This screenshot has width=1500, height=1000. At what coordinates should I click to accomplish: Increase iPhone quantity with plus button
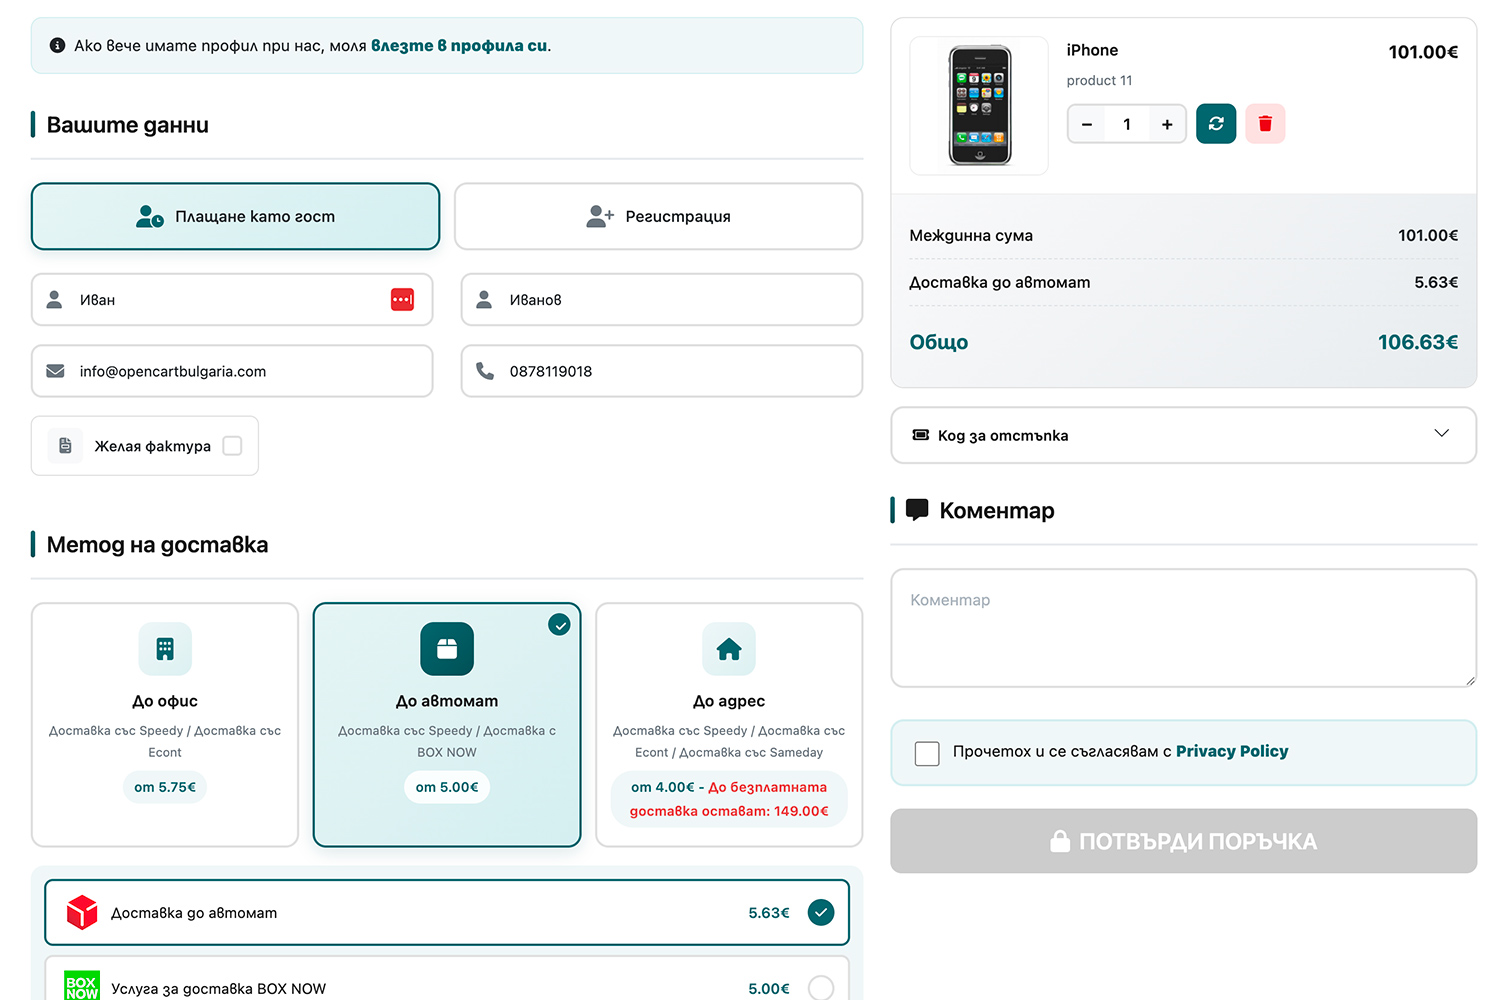(x=1167, y=124)
